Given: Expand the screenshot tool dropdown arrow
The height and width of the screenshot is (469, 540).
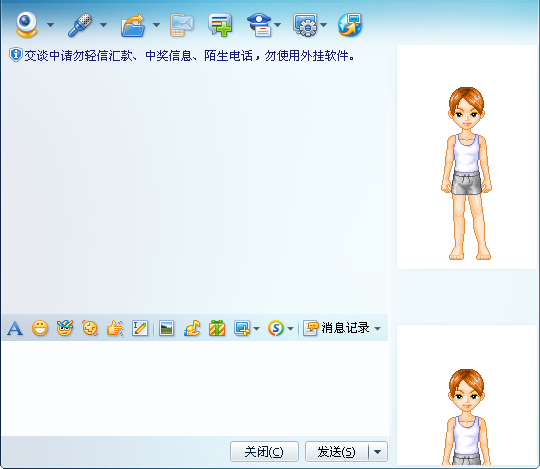Looking at the screenshot, I should point(256,329).
